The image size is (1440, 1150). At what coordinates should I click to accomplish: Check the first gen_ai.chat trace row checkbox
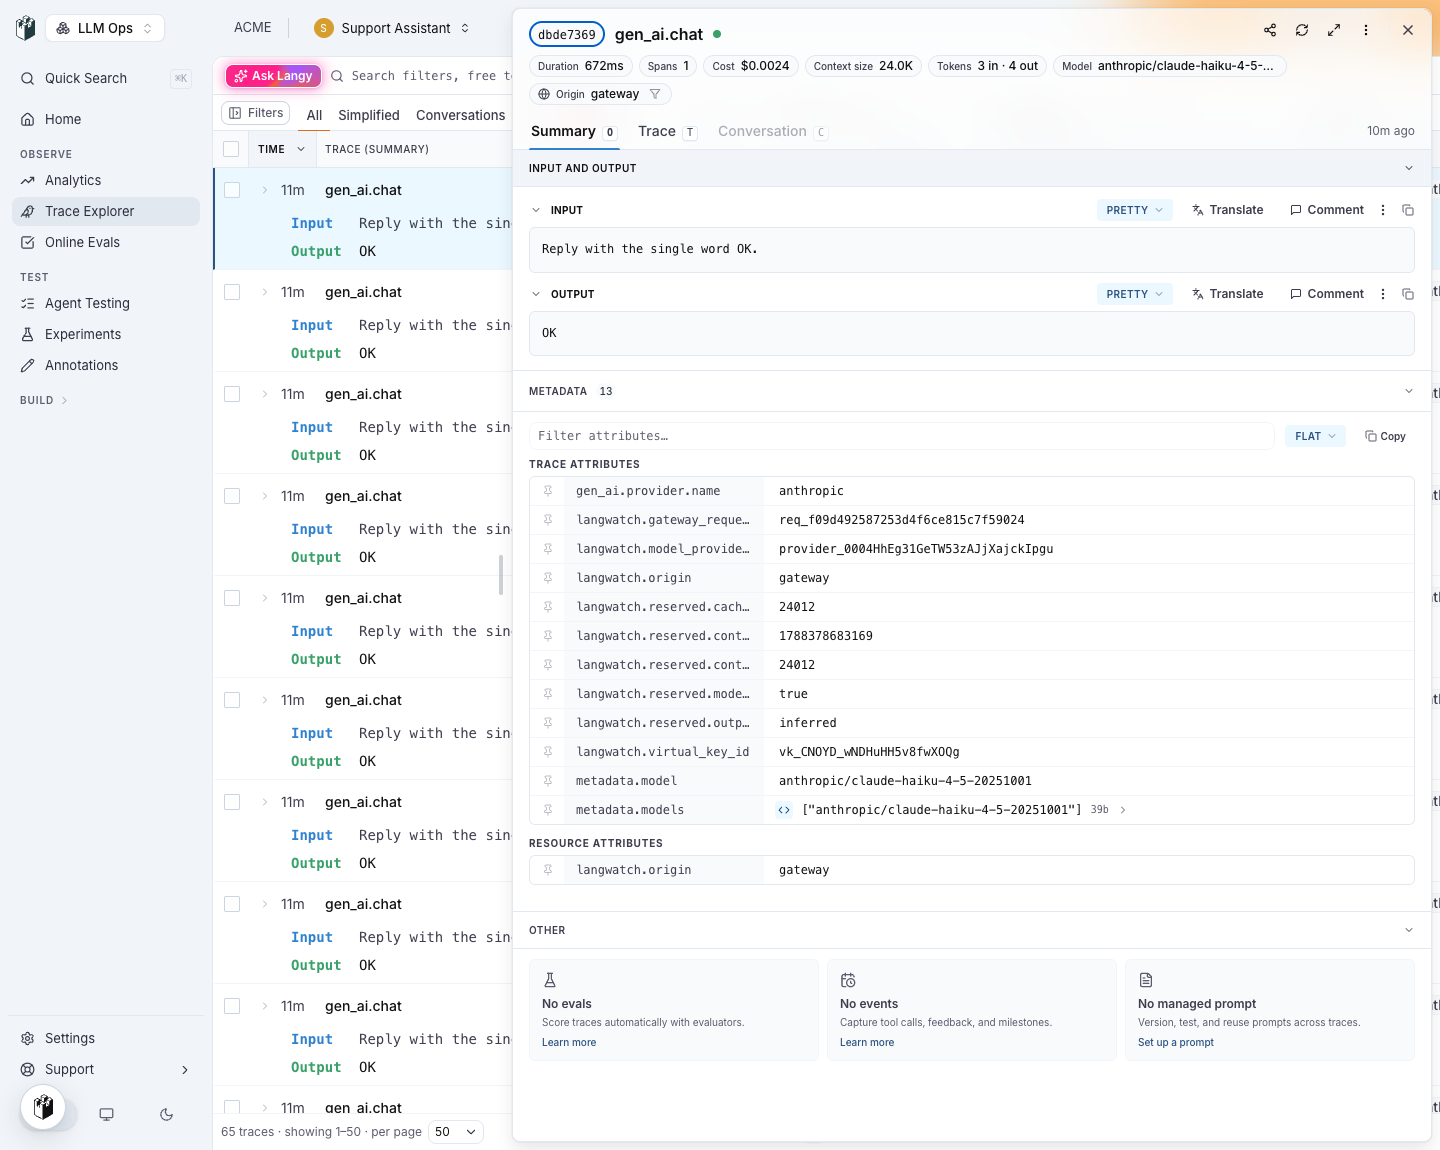(x=232, y=190)
